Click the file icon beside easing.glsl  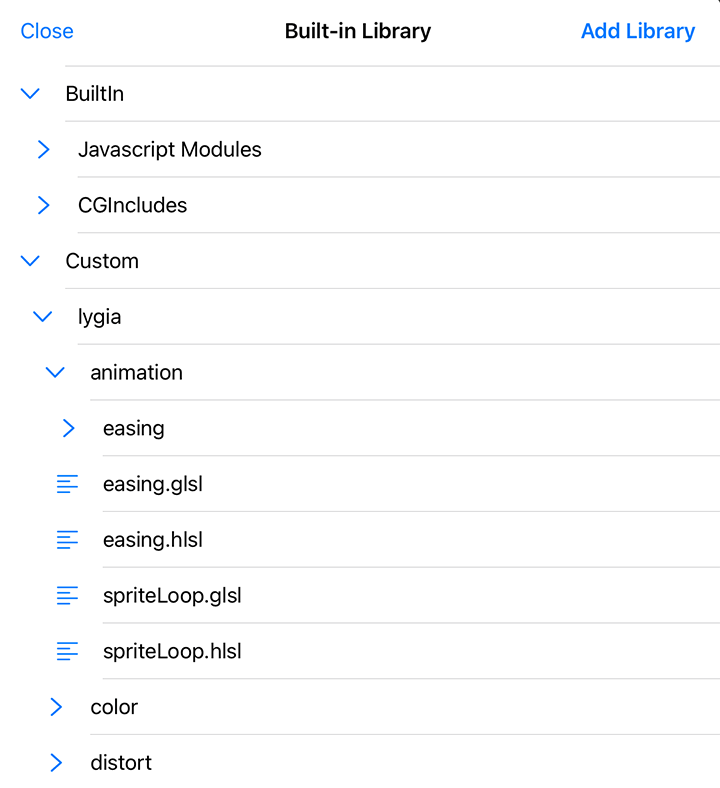(67, 484)
